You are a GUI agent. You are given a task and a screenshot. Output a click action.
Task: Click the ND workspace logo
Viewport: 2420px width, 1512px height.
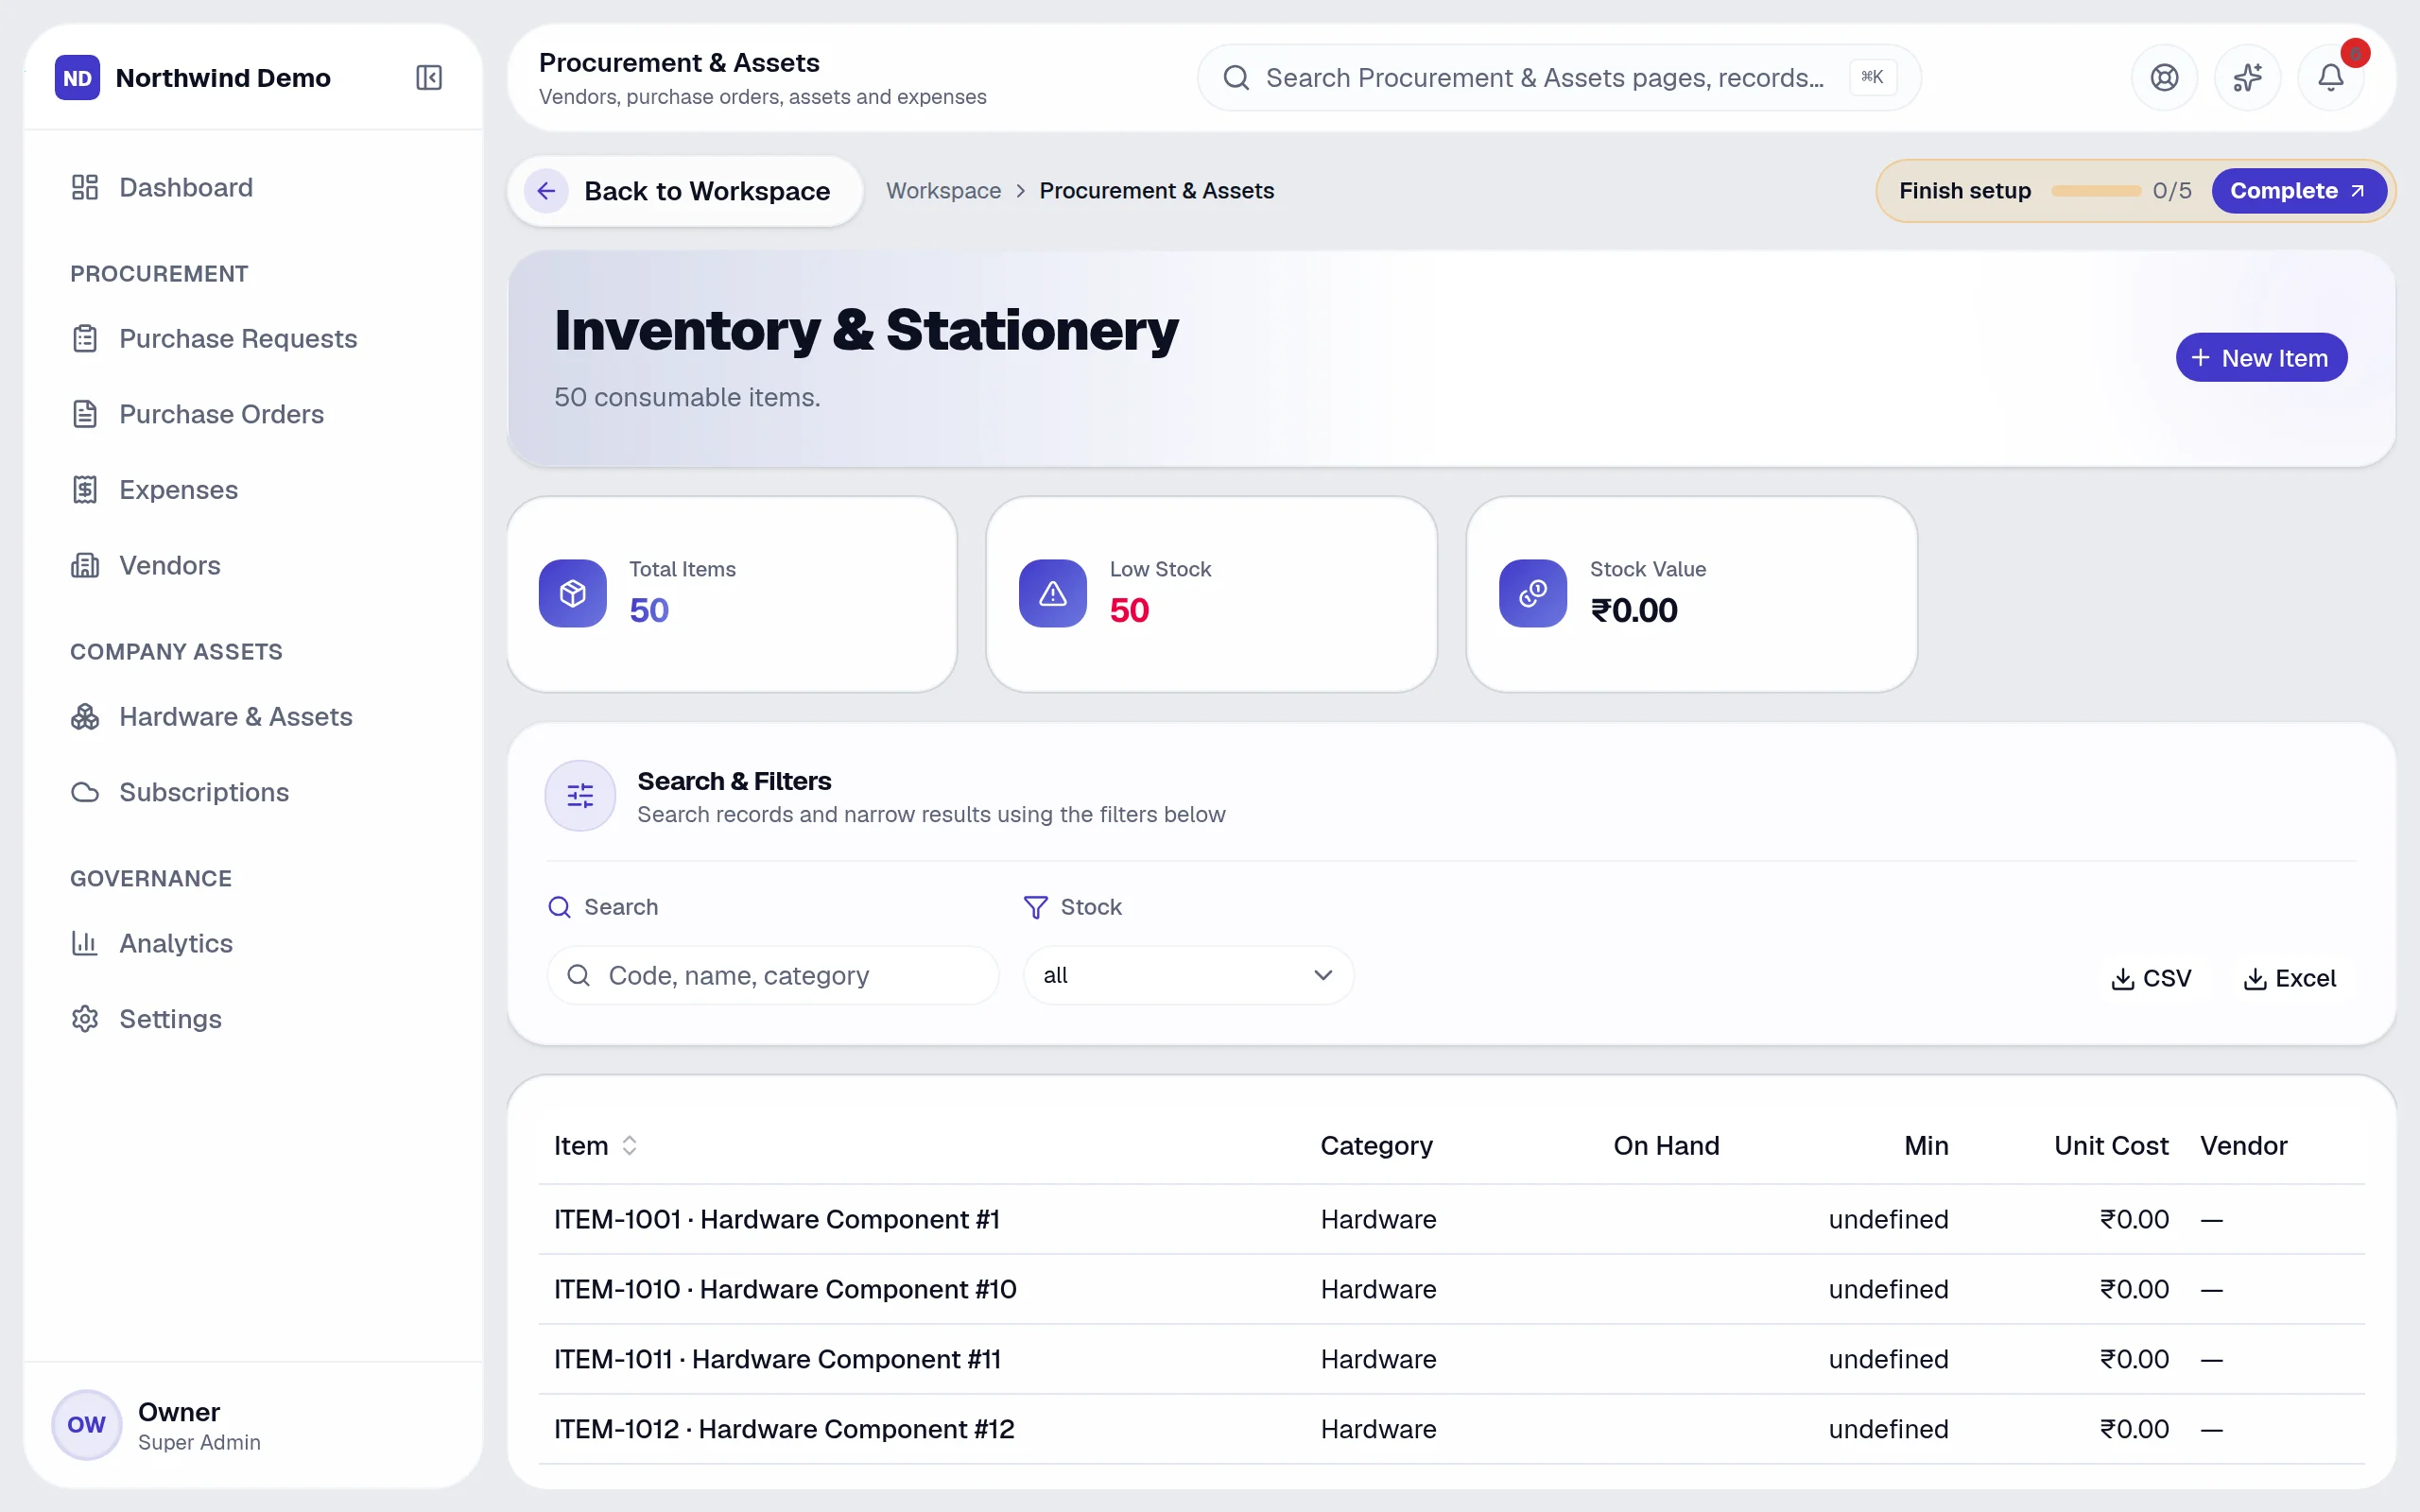pyautogui.click(x=77, y=77)
